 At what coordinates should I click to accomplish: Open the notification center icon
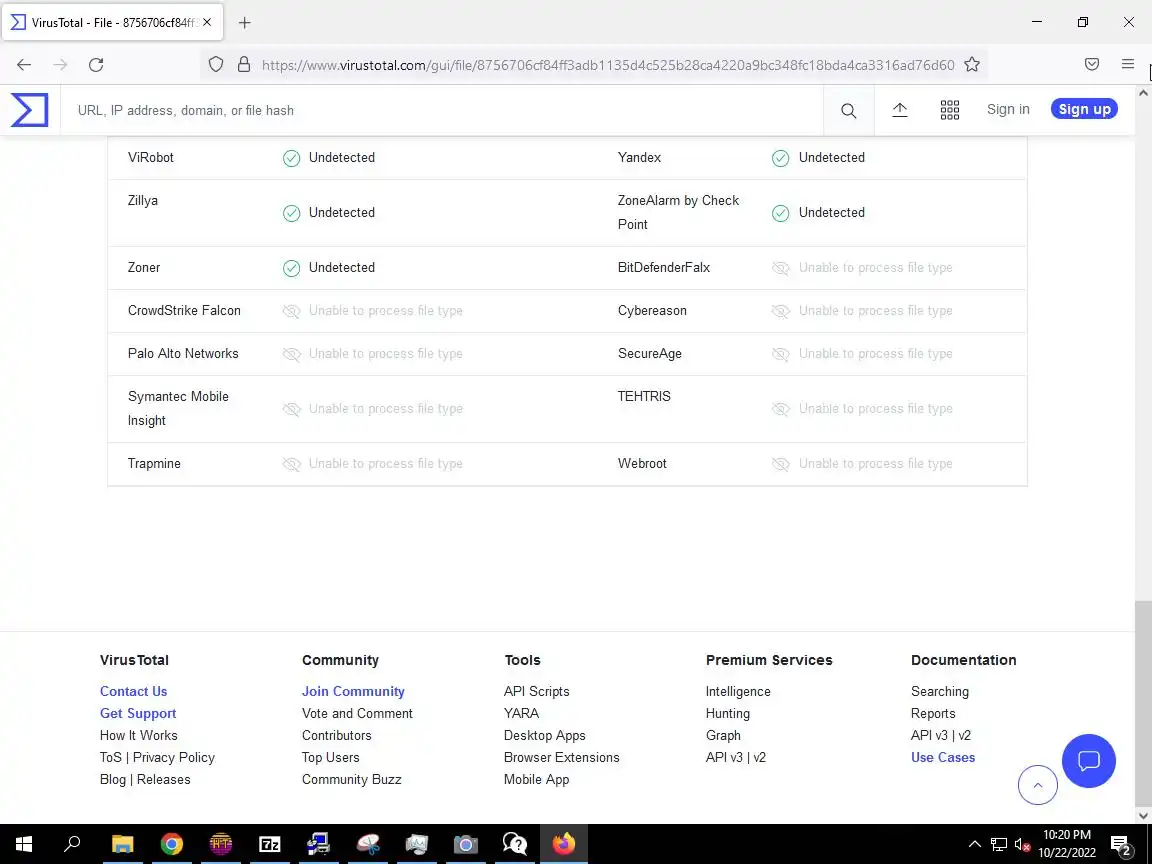[x=1120, y=844]
